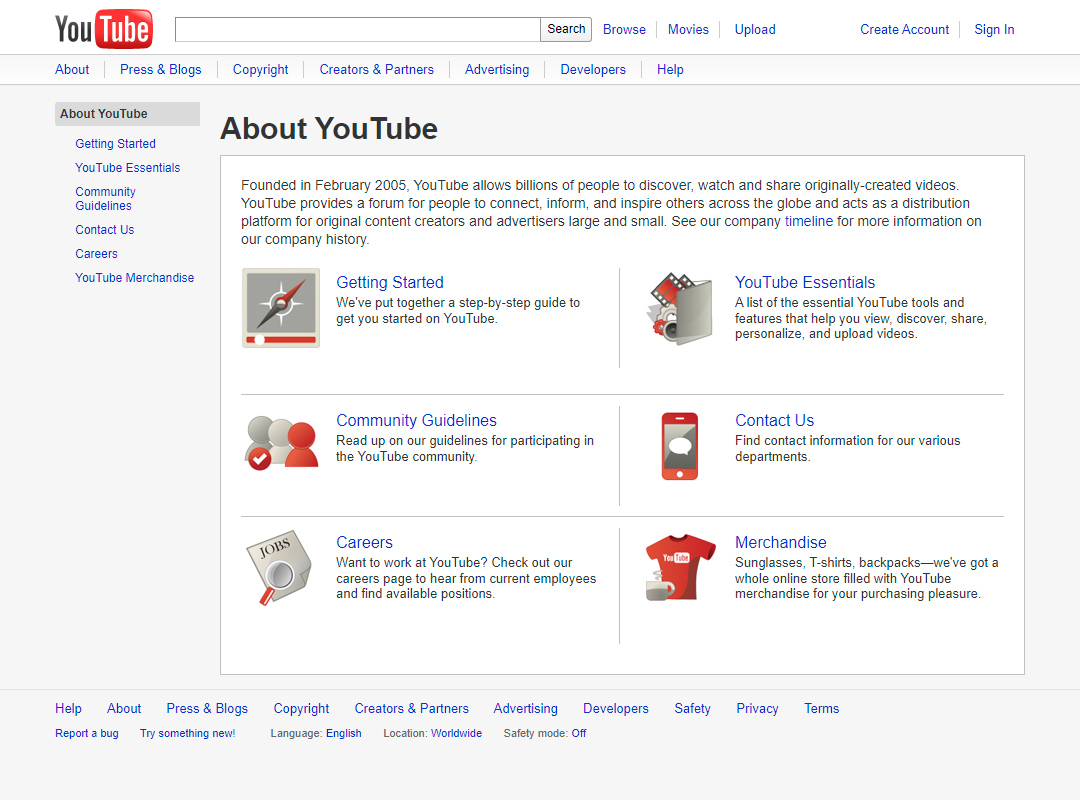1080x800 pixels.
Task: Change Location from Worldwide
Action: click(x=456, y=733)
